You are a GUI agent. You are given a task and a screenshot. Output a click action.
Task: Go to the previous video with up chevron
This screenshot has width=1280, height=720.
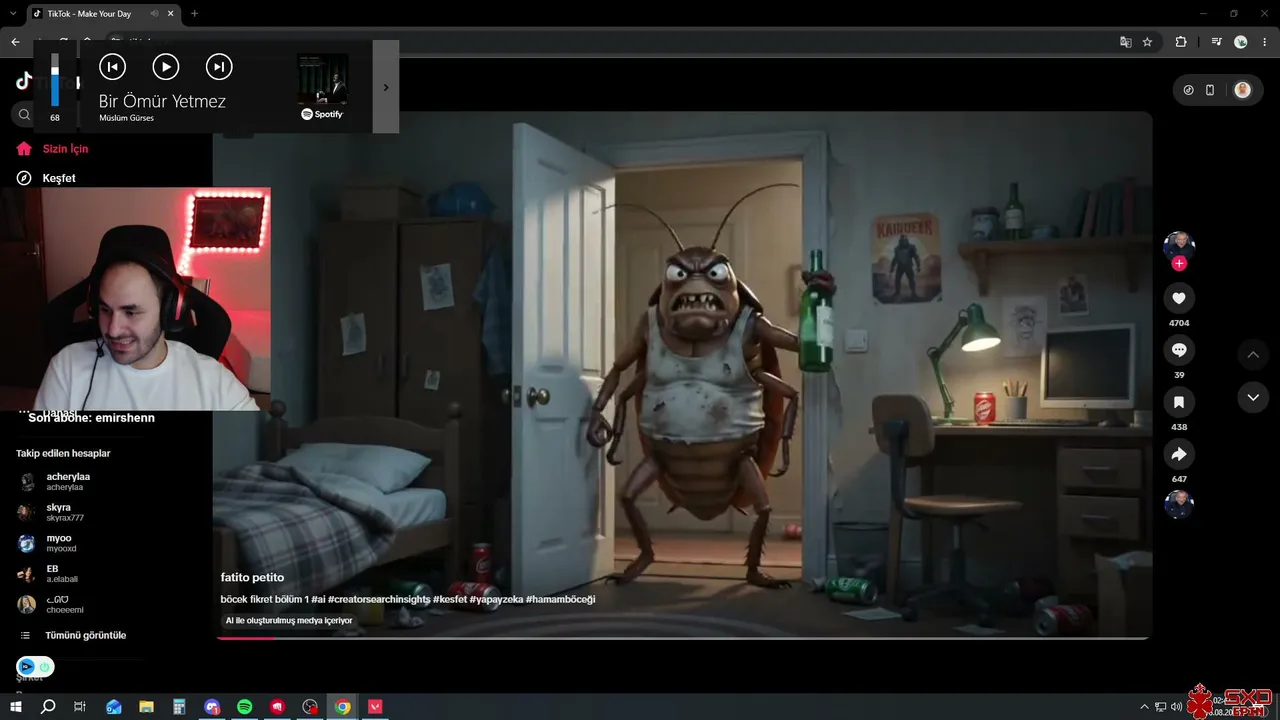[1253, 355]
